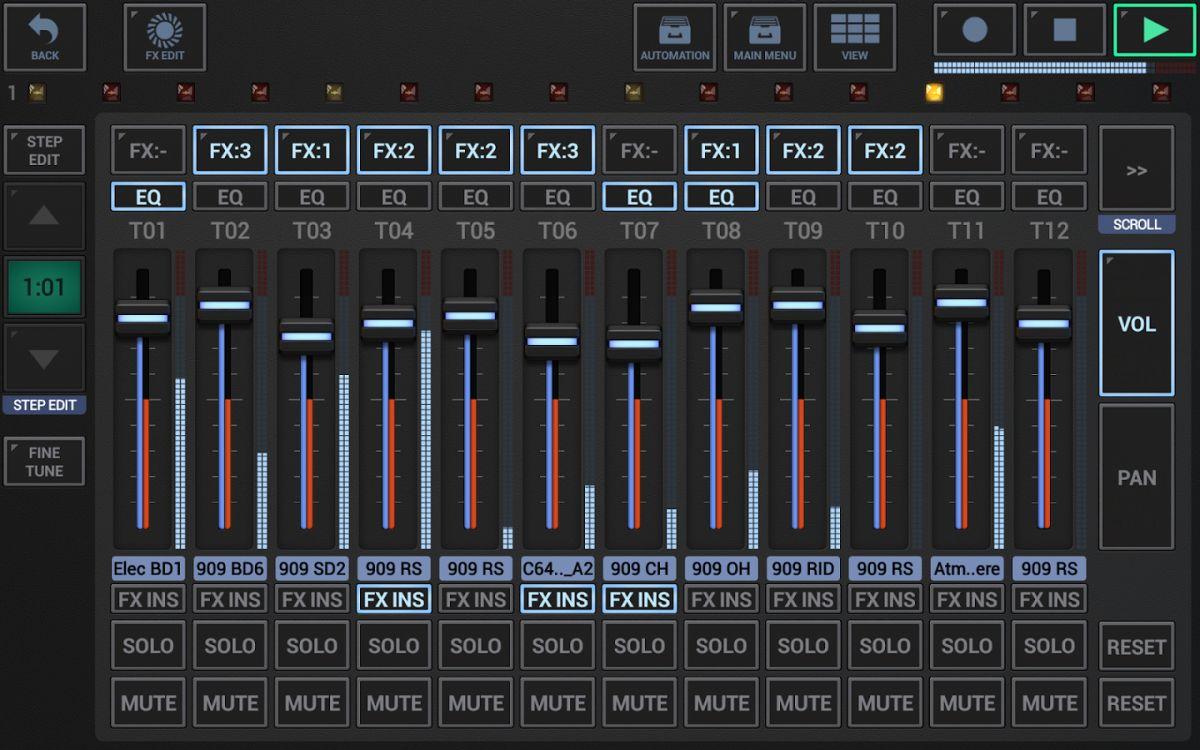
Task: Open the FX:3 send selector for T06
Action: (558, 151)
